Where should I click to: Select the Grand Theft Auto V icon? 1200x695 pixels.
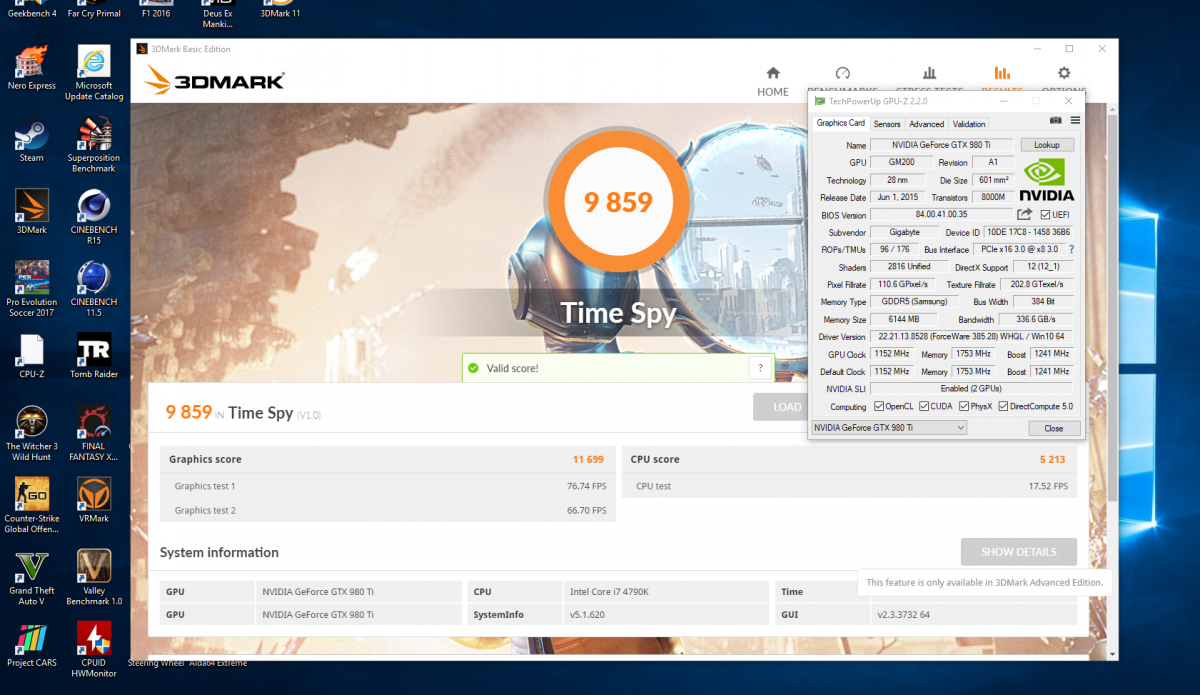(31, 578)
